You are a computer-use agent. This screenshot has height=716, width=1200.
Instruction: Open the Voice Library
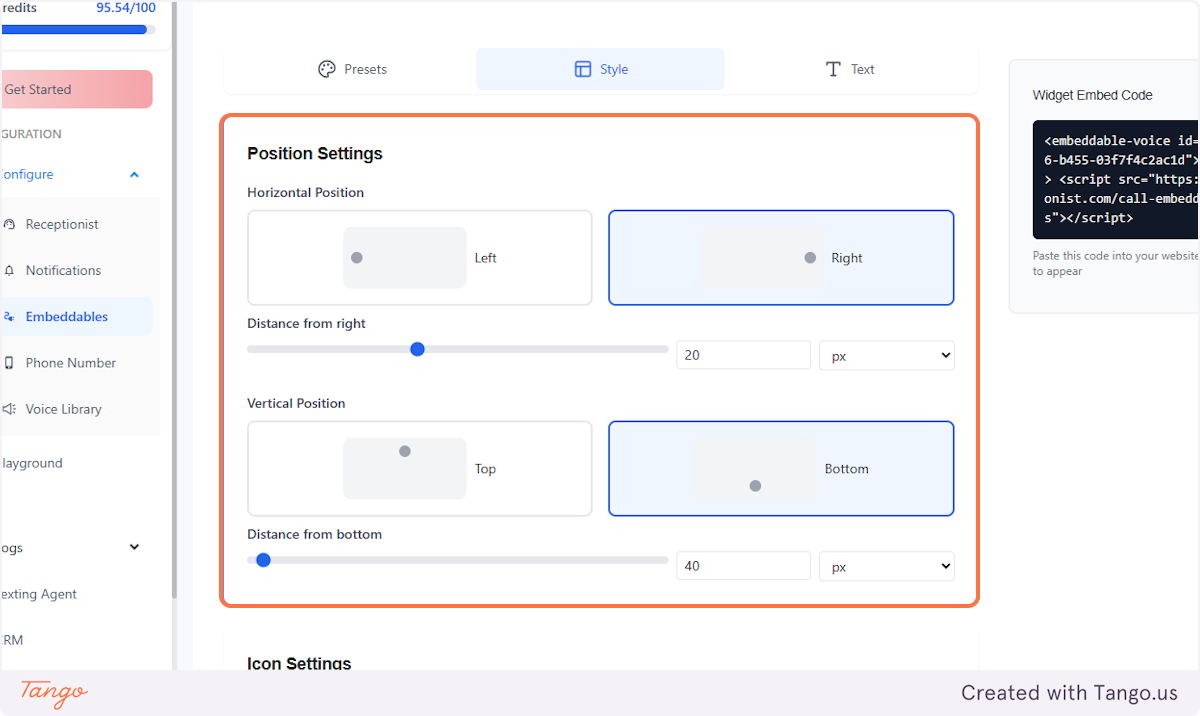(9, 408)
